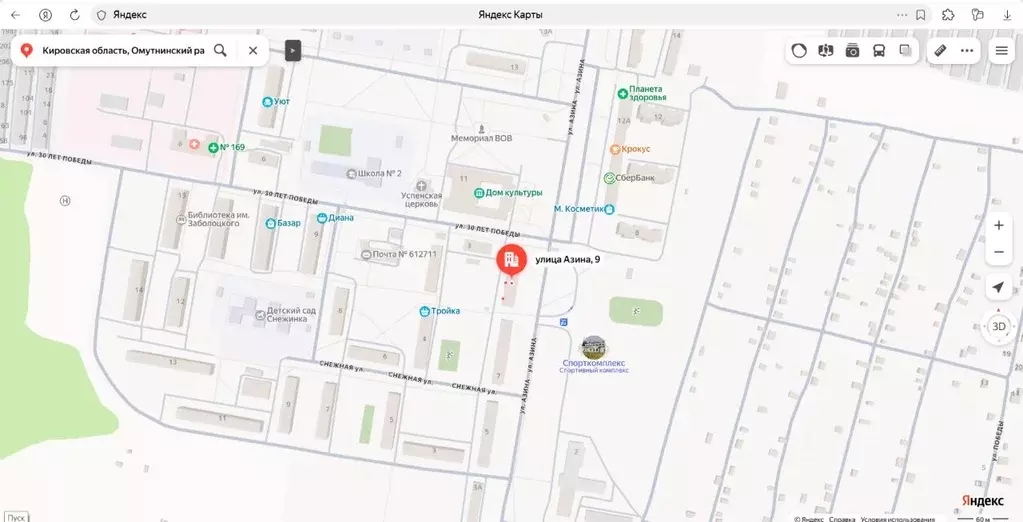Toggle street panoramas and photos layer
This screenshot has width=1023, height=522.
(852, 50)
